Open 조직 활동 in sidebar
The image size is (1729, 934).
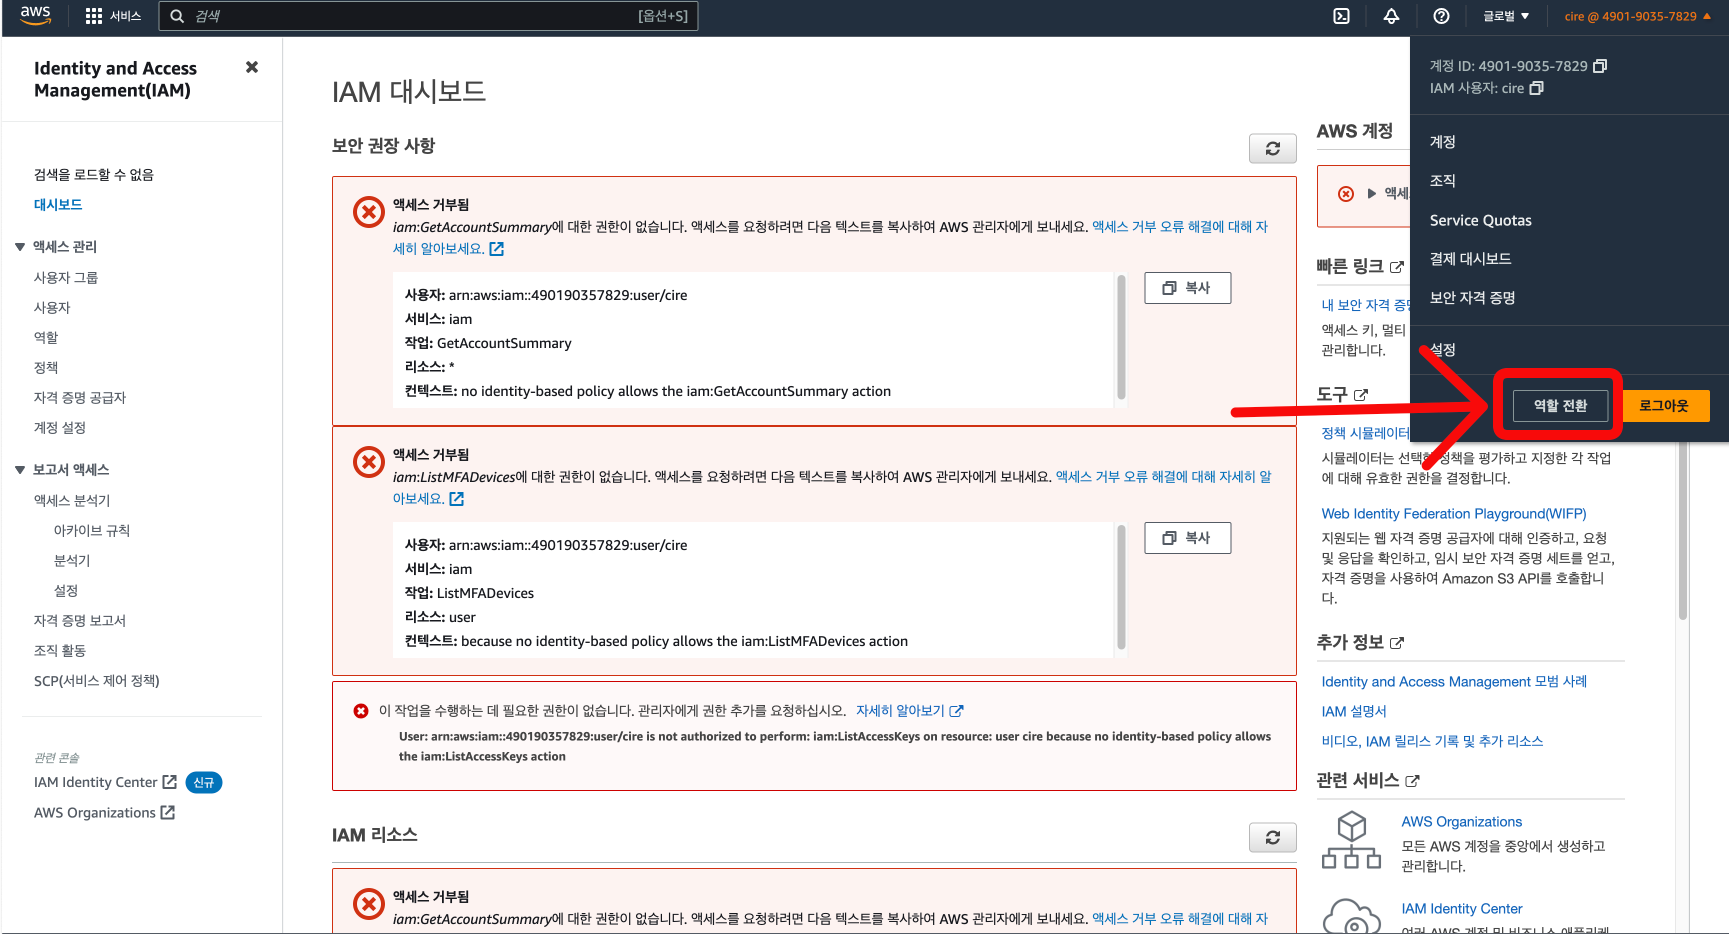coord(60,650)
